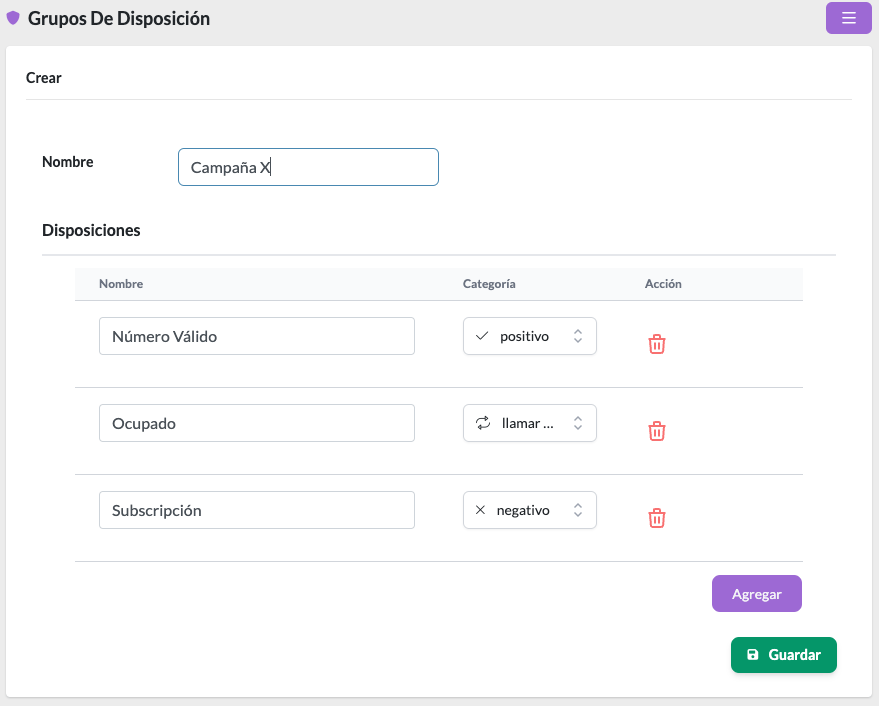The image size is (879, 706).
Task: Open the positivo category dropdown
Action: pyautogui.click(x=530, y=336)
